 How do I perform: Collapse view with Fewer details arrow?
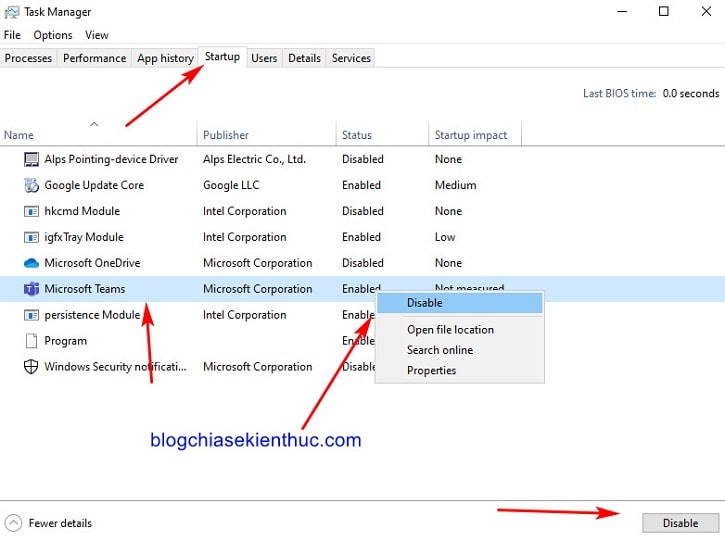13,523
